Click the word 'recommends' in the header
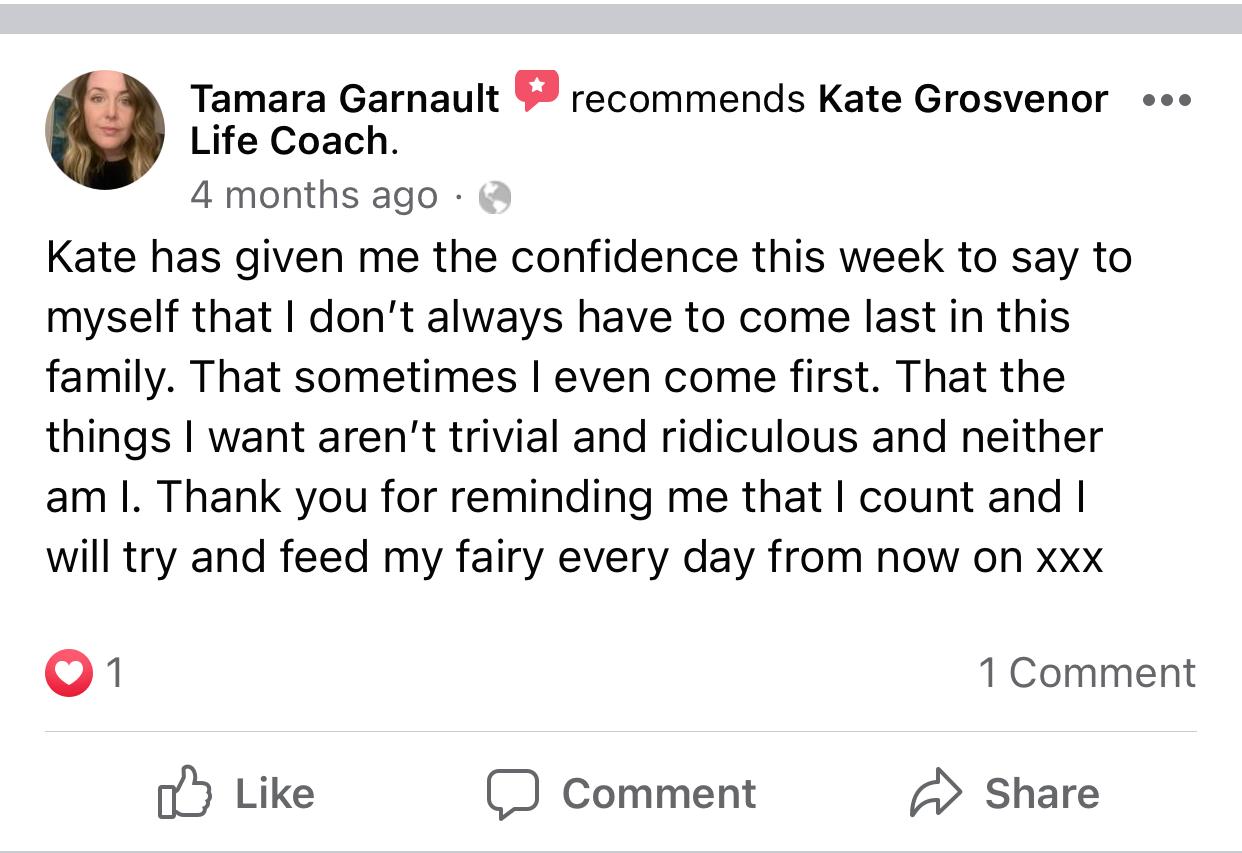This screenshot has height=853, width=1242. (x=688, y=99)
